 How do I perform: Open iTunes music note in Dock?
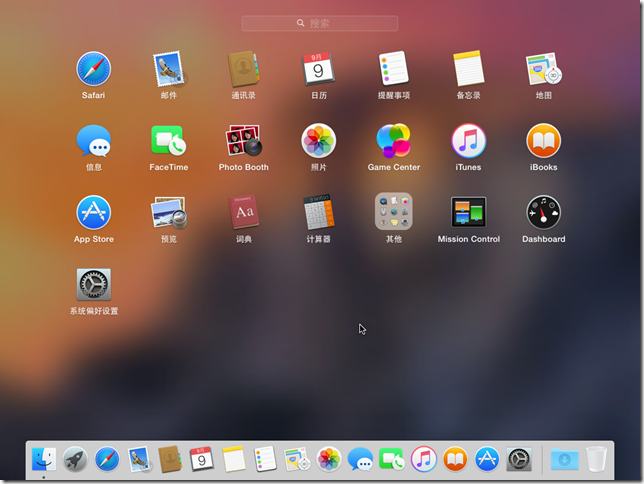coord(423,459)
